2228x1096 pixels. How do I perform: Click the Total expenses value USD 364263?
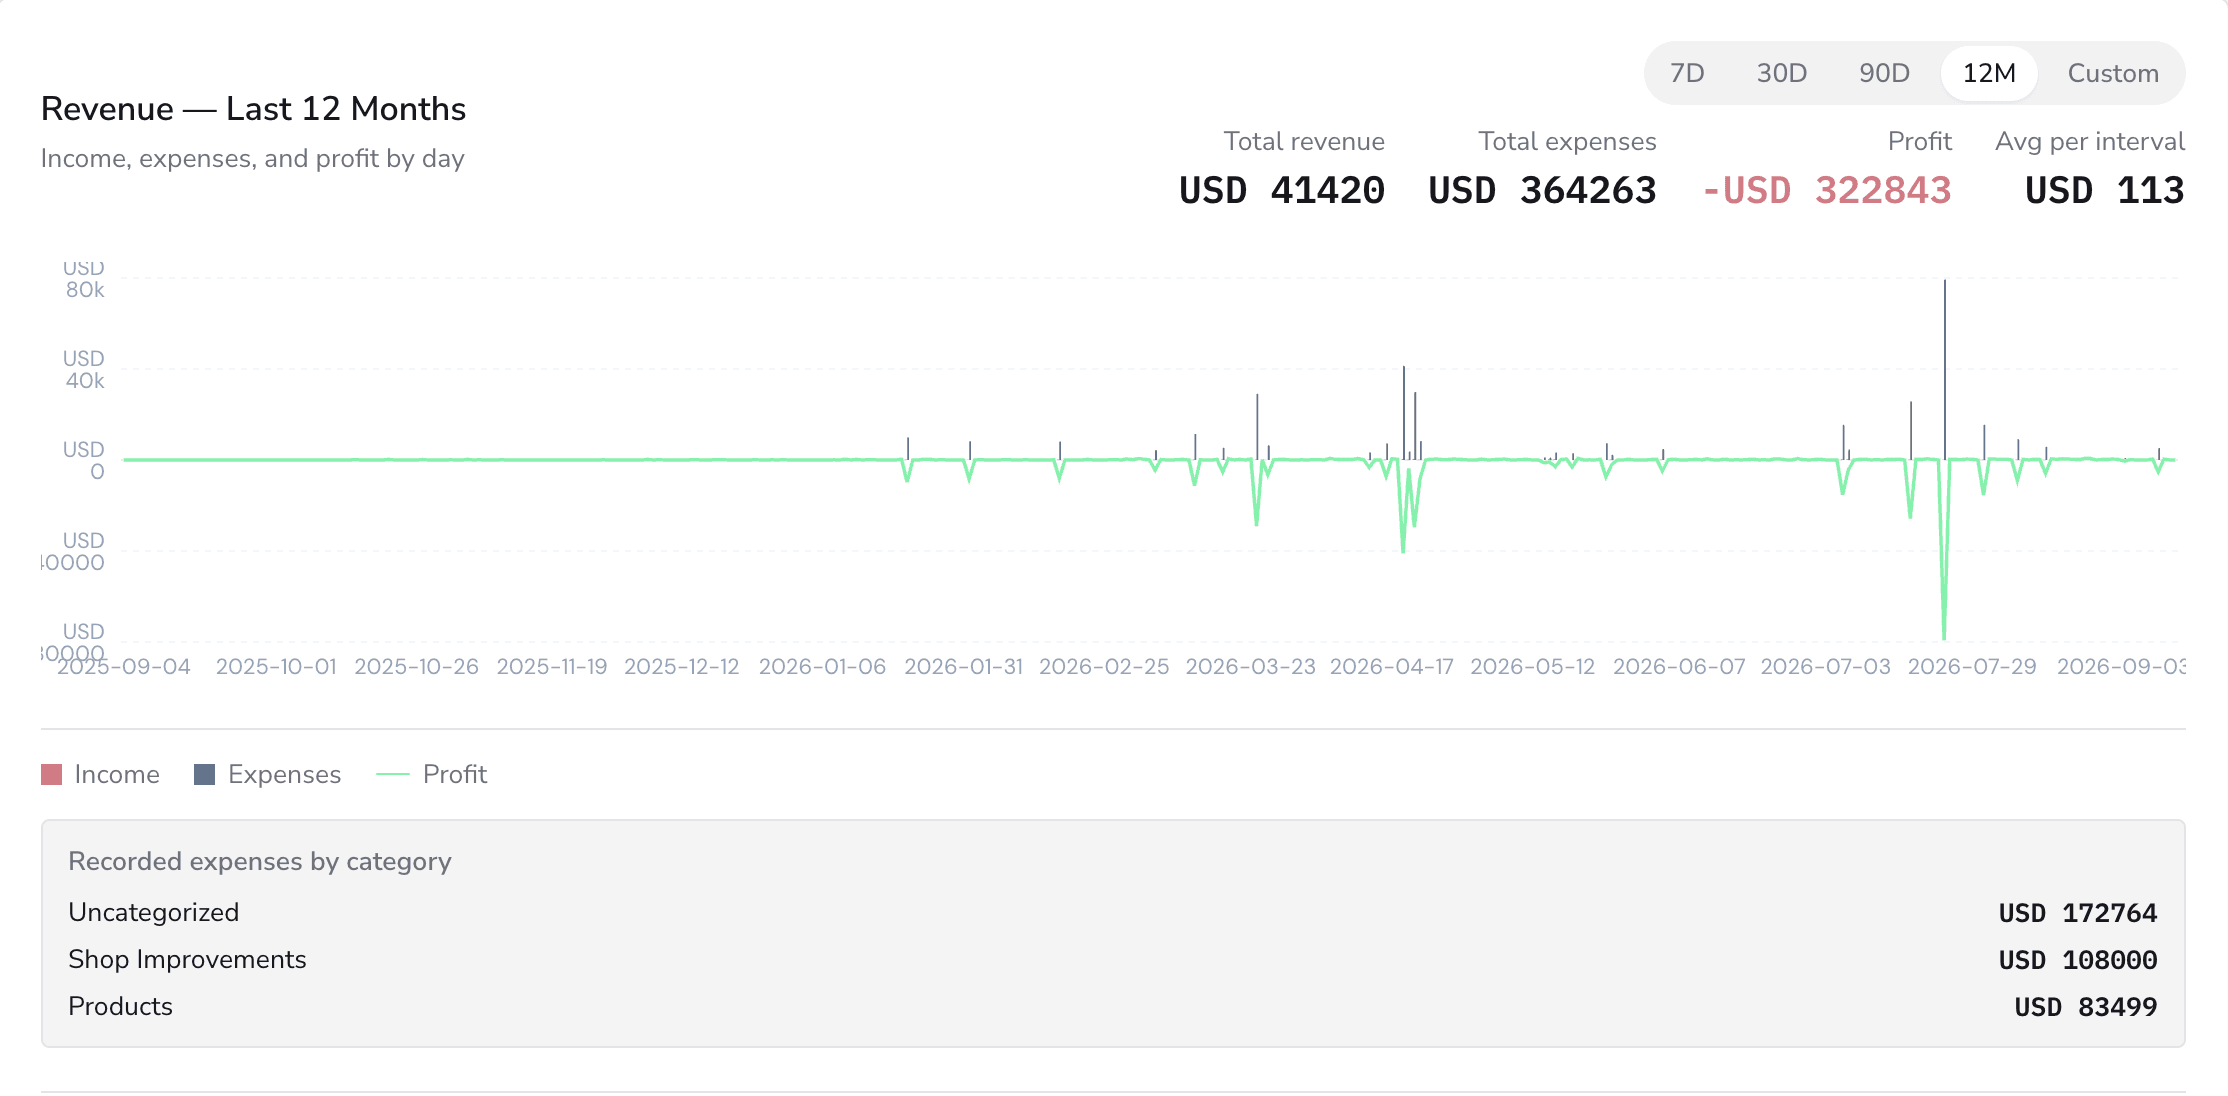[1542, 190]
